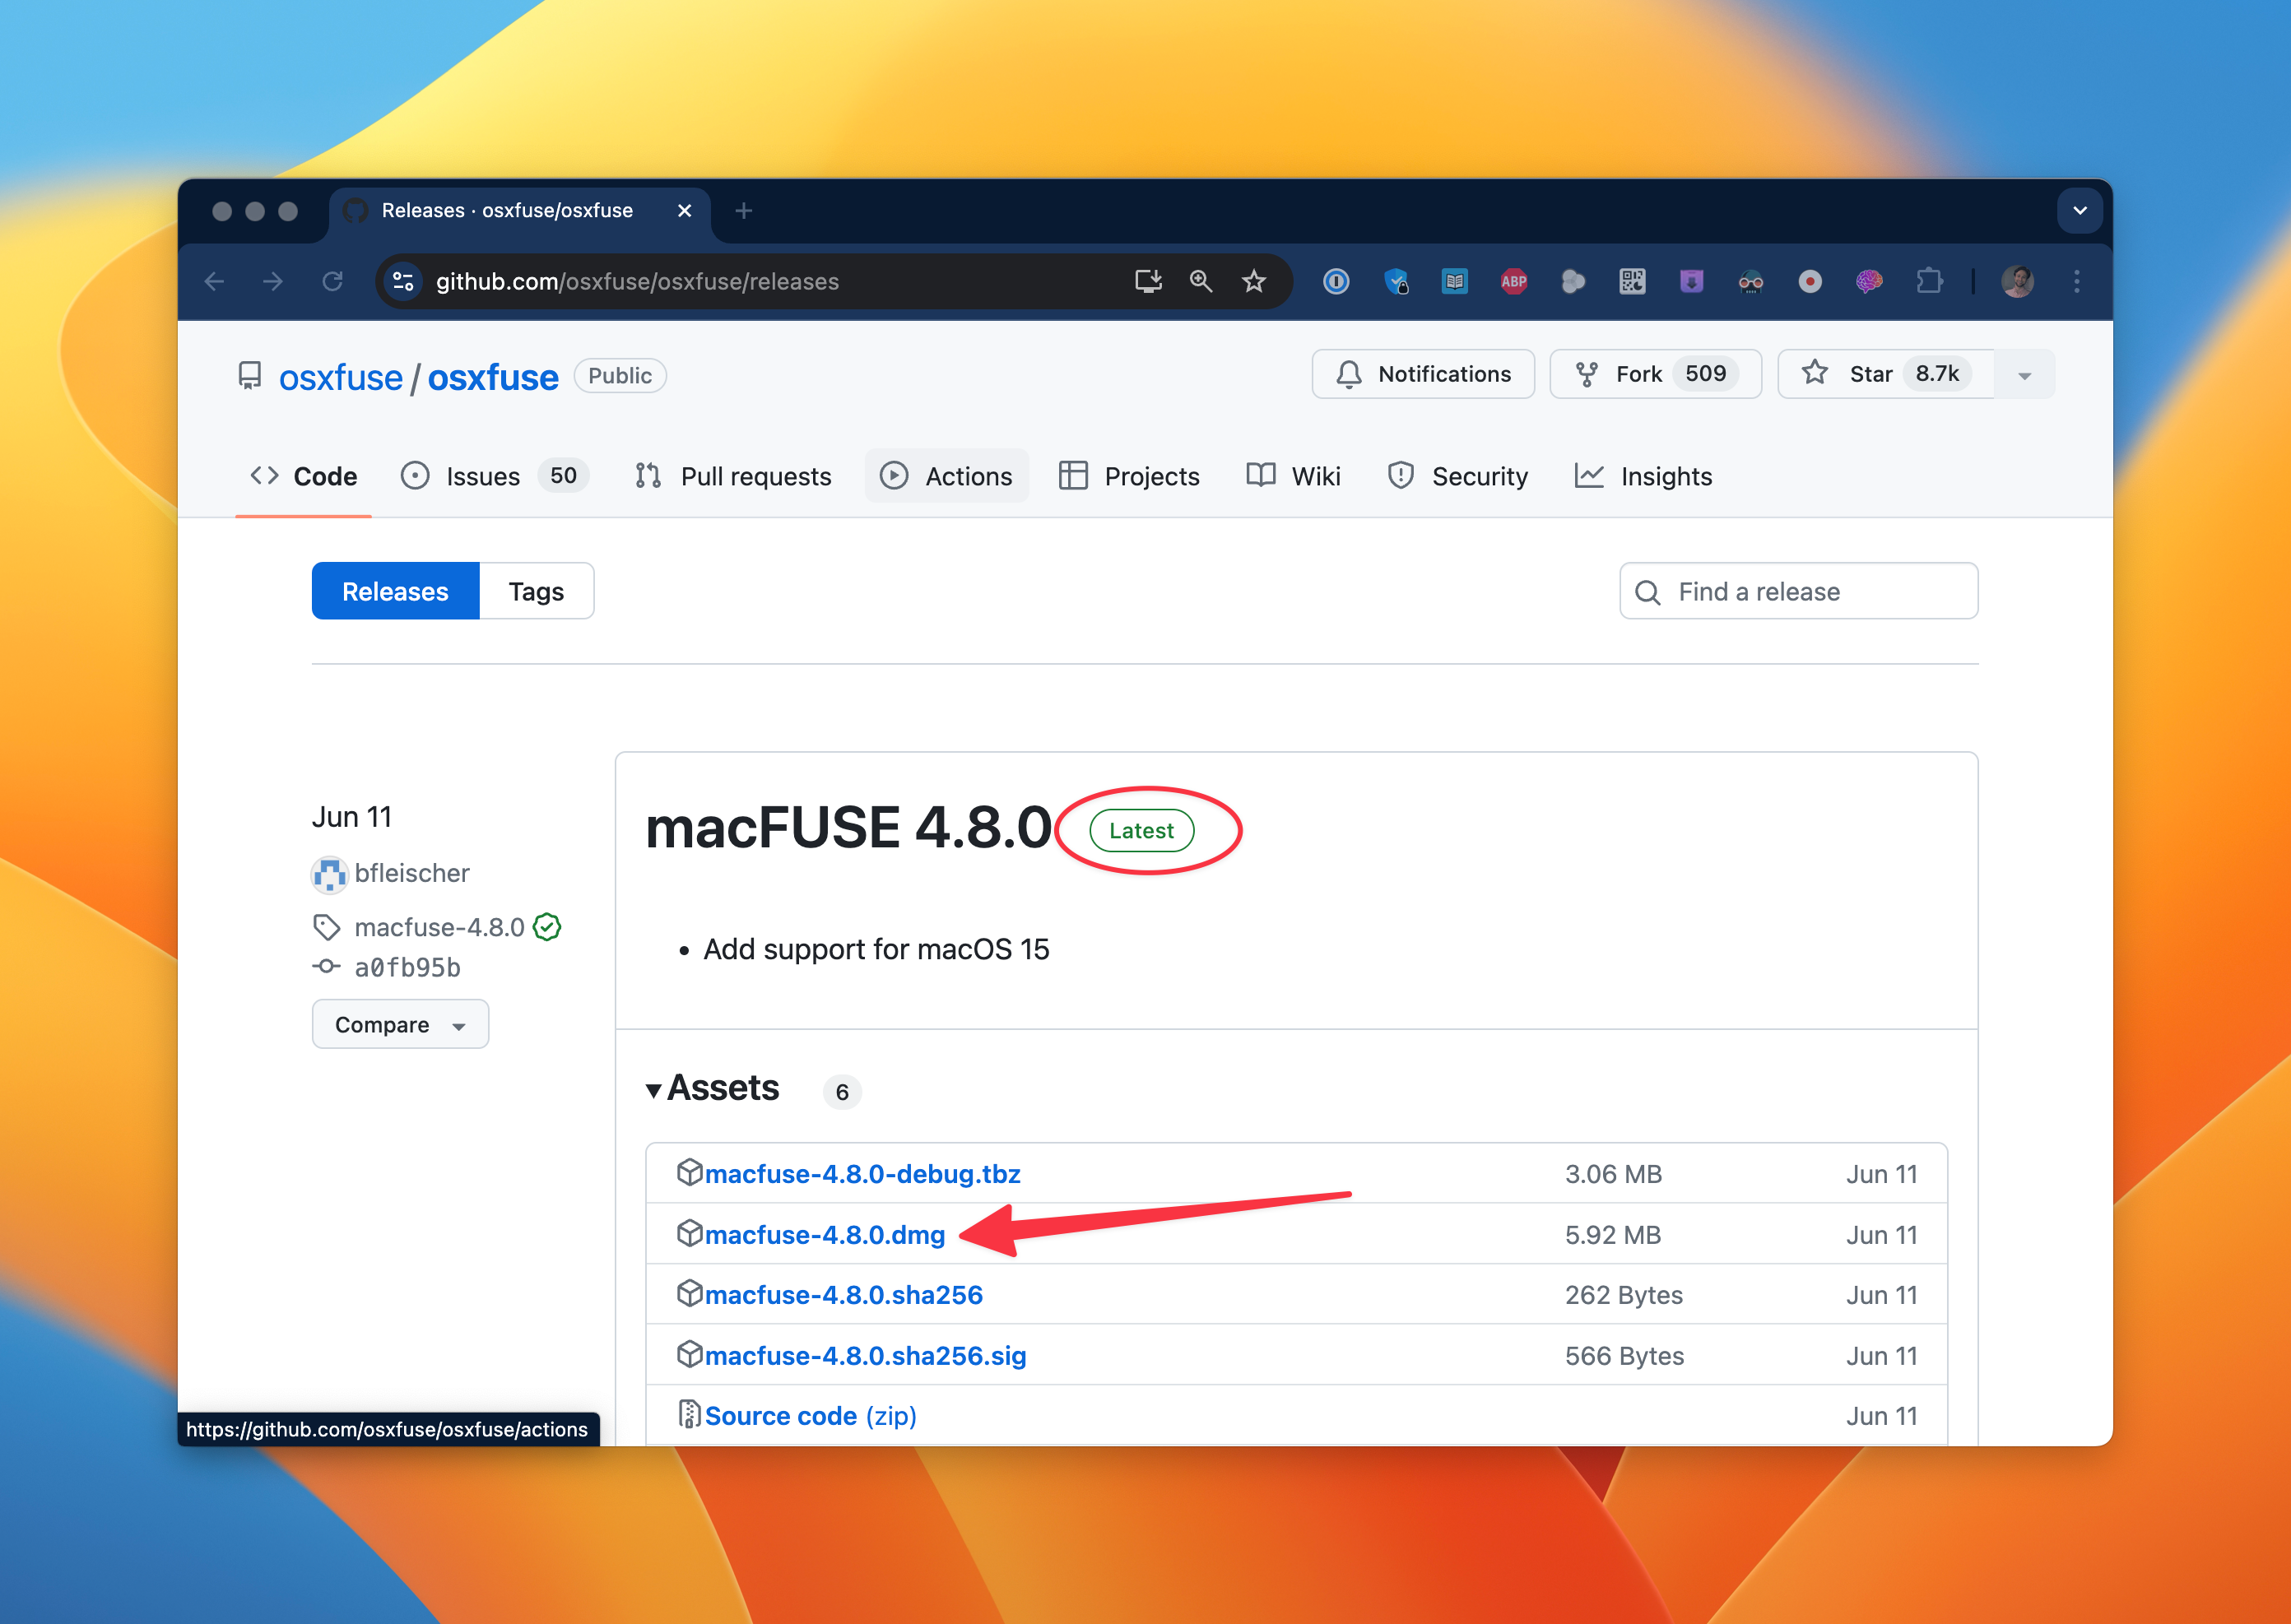Open the AdBlock Plus extension
The height and width of the screenshot is (1624, 2291).
1514,281
